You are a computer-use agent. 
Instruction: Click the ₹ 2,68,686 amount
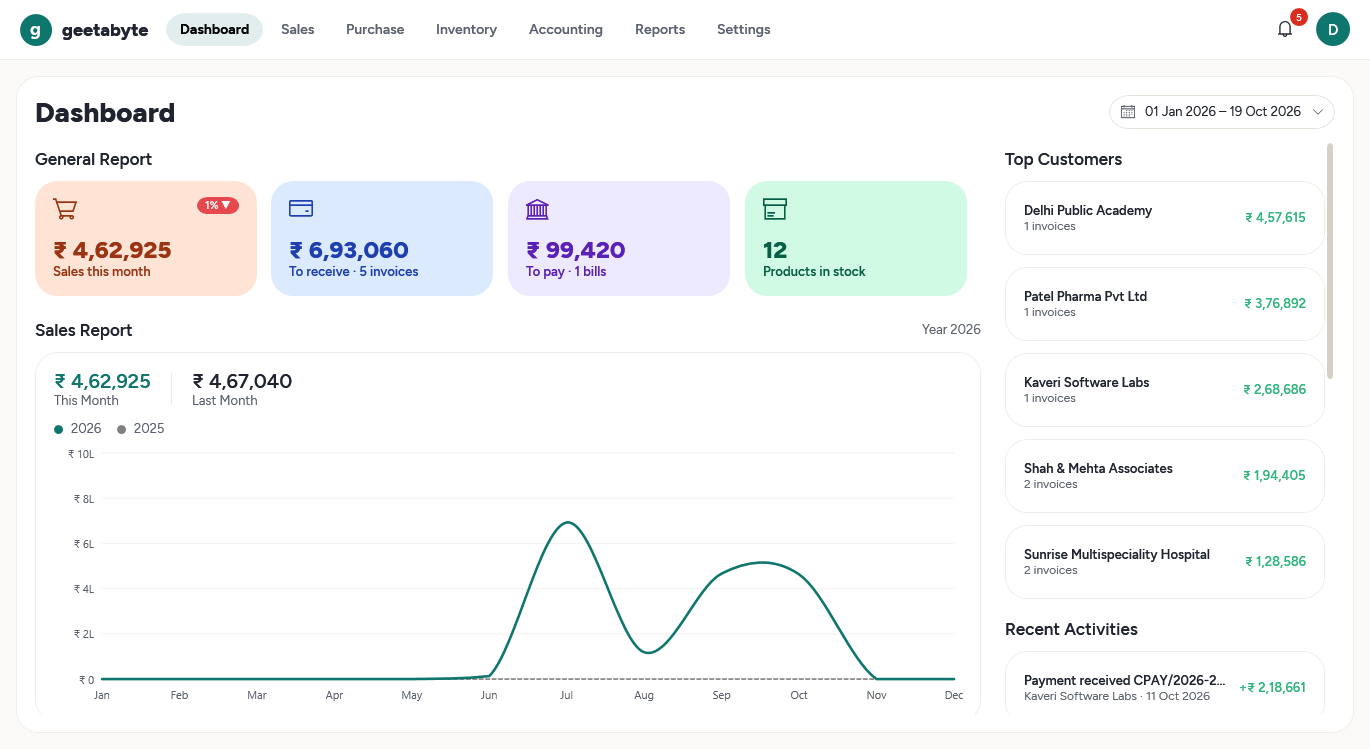pos(1275,389)
